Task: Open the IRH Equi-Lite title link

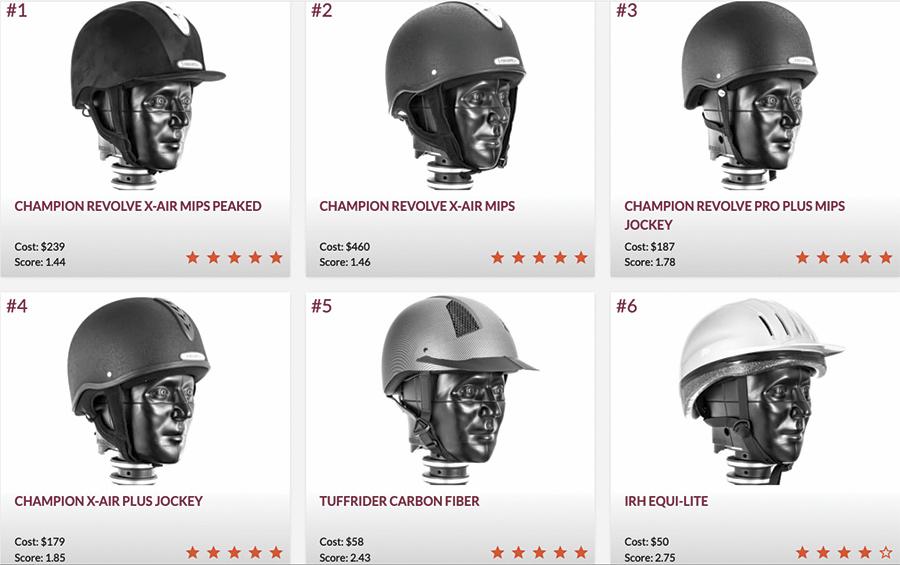Action: tap(666, 501)
